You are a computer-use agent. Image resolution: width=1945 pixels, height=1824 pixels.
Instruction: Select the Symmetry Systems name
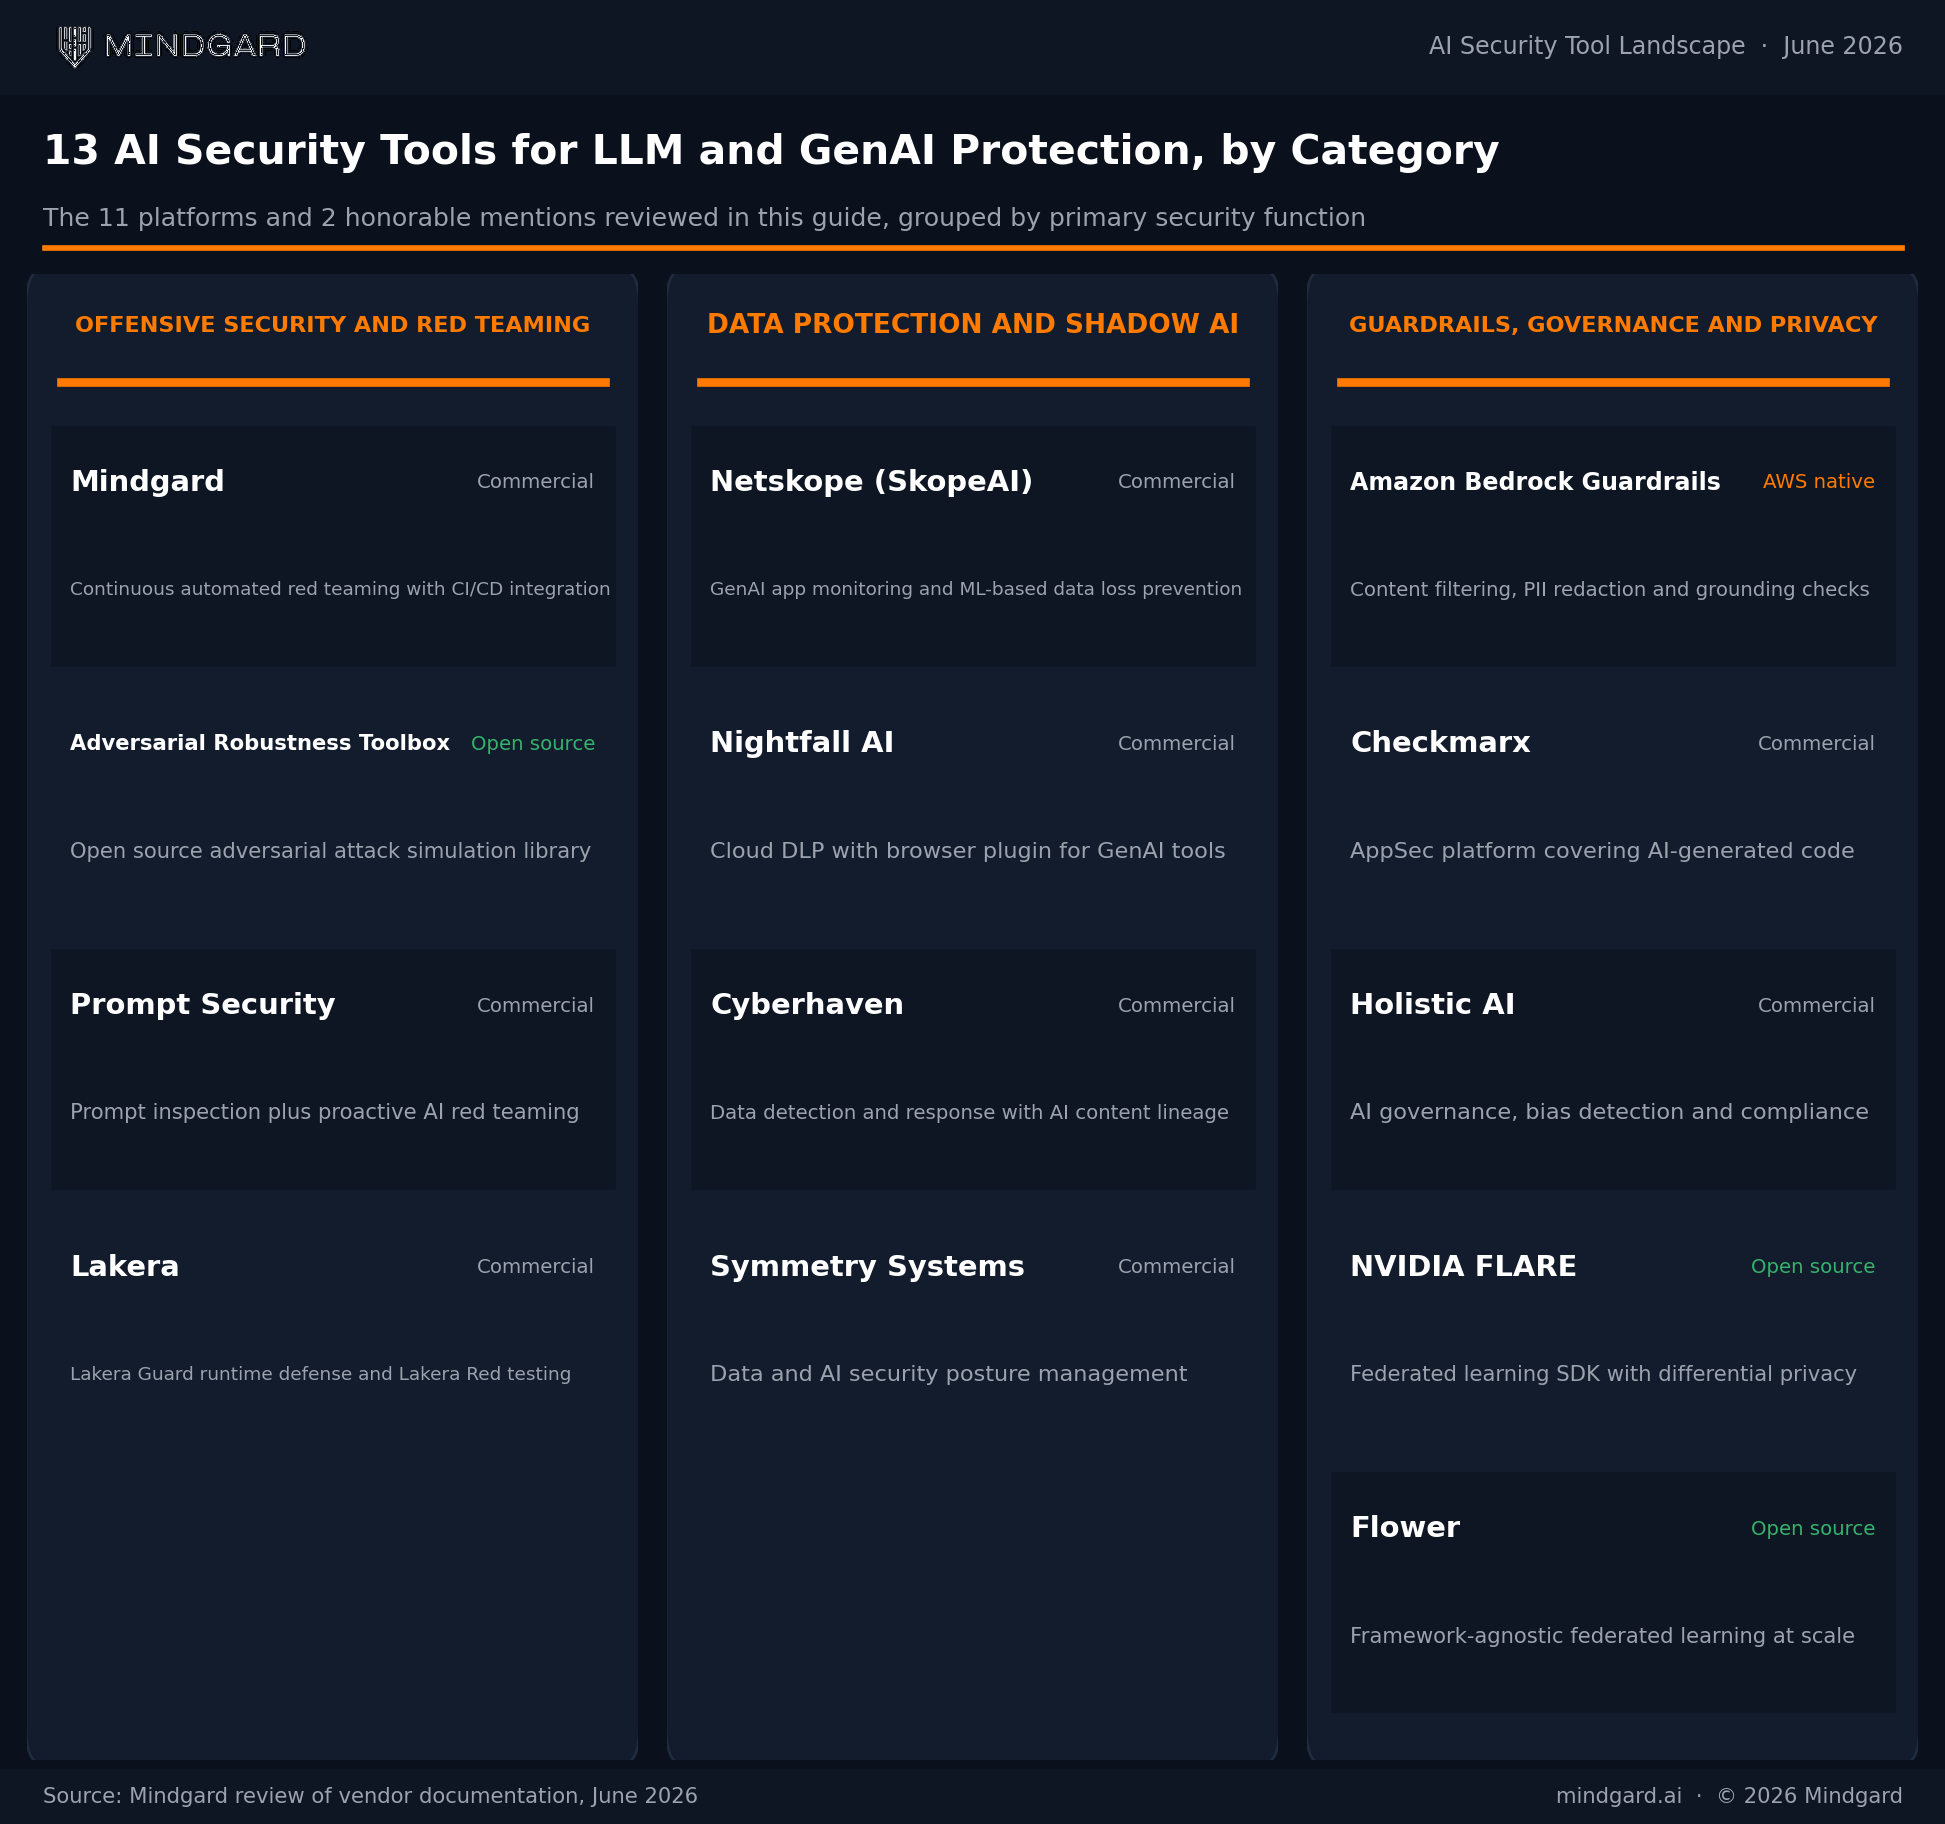(867, 1266)
